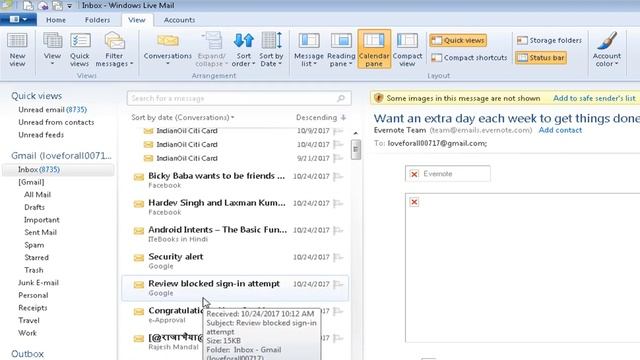Toggle Compact view layout

coord(407,50)
